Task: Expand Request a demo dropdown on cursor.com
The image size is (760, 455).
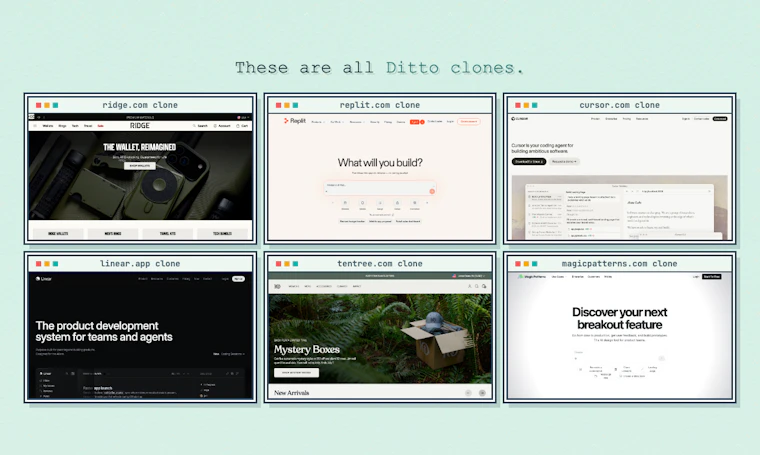Action: pyautogui.click(x=564, y=162)
